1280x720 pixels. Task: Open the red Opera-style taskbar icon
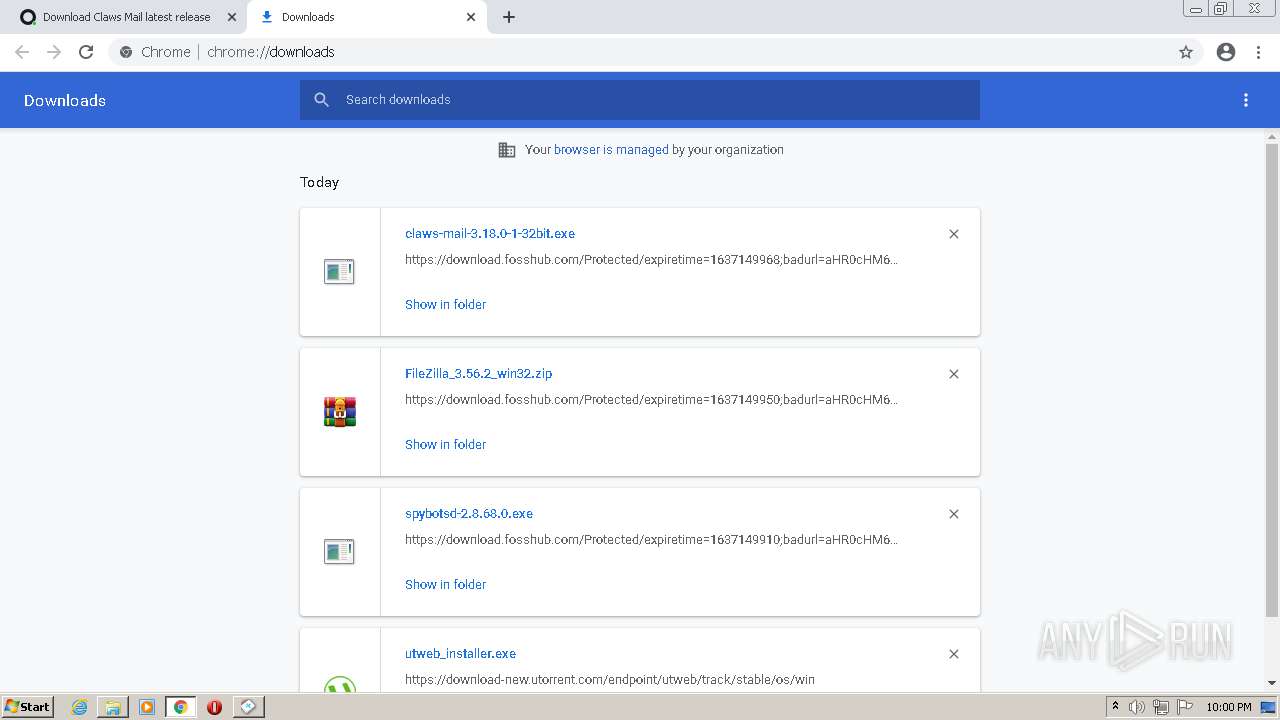(214, 707)
